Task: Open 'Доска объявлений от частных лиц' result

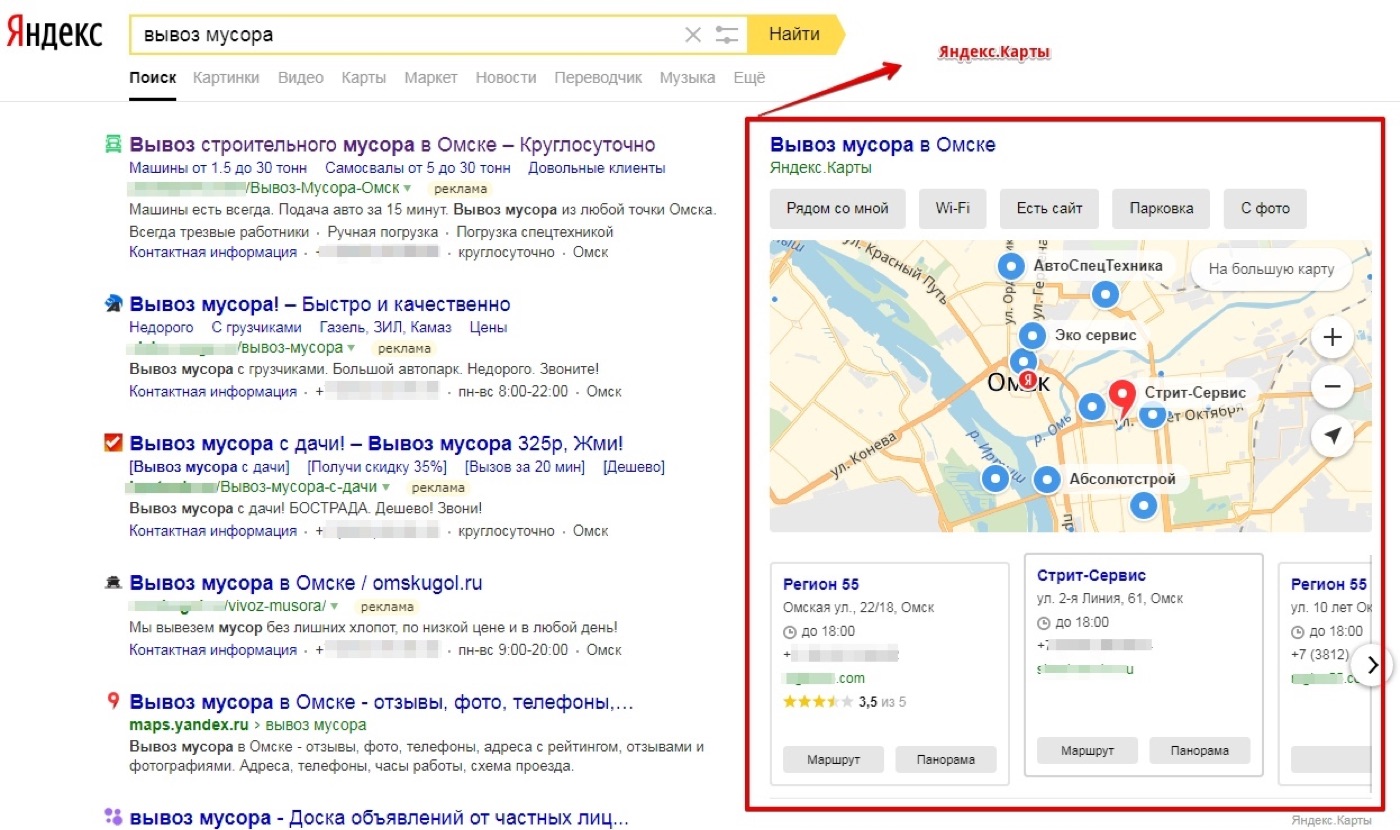Action: (380, 817)
